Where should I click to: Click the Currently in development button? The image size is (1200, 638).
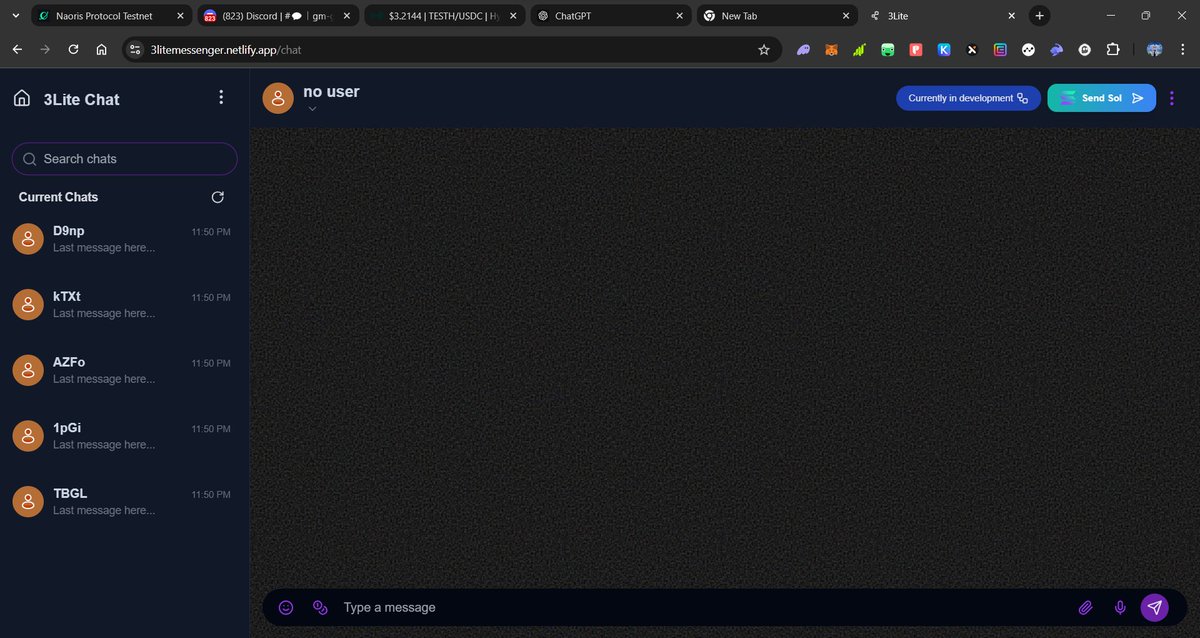(x=968, y=98)
